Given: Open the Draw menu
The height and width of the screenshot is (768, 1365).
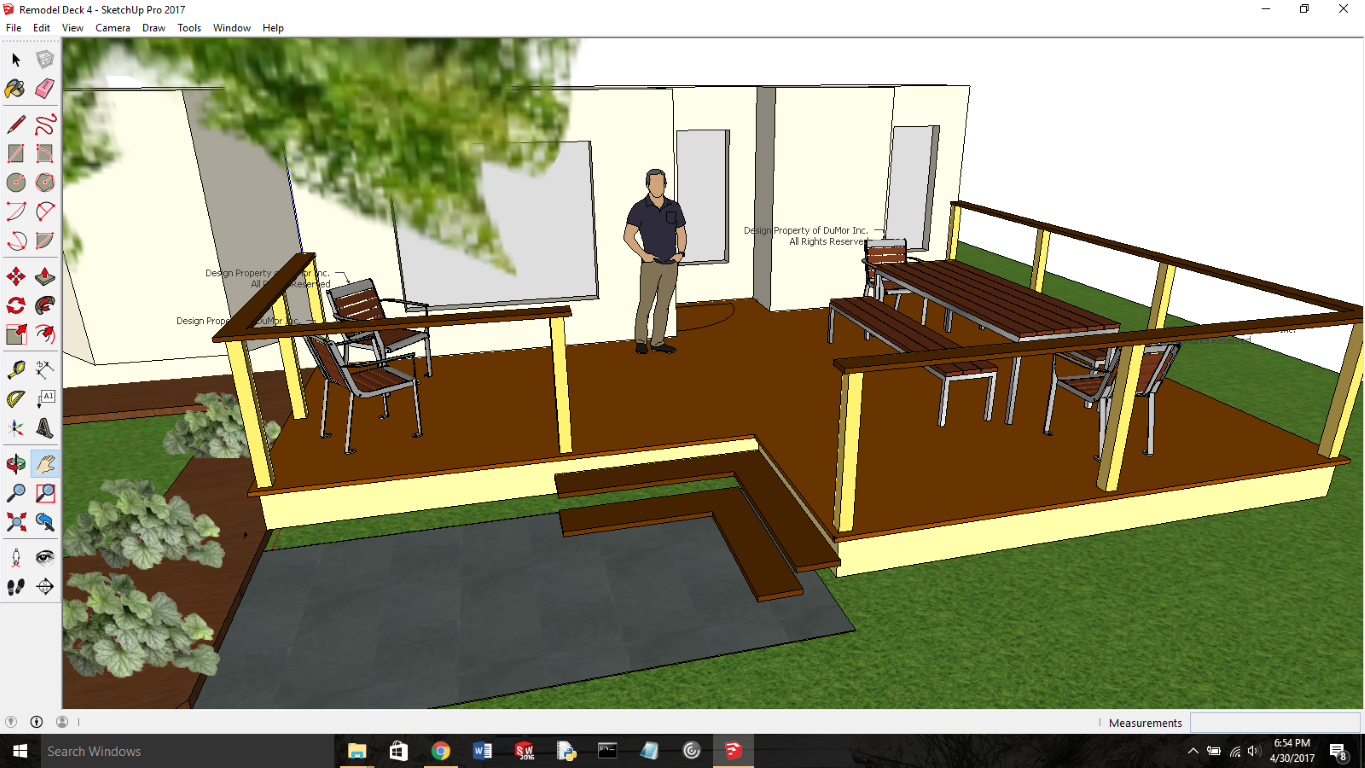Looking at the screenshot, I should [153, 28].
